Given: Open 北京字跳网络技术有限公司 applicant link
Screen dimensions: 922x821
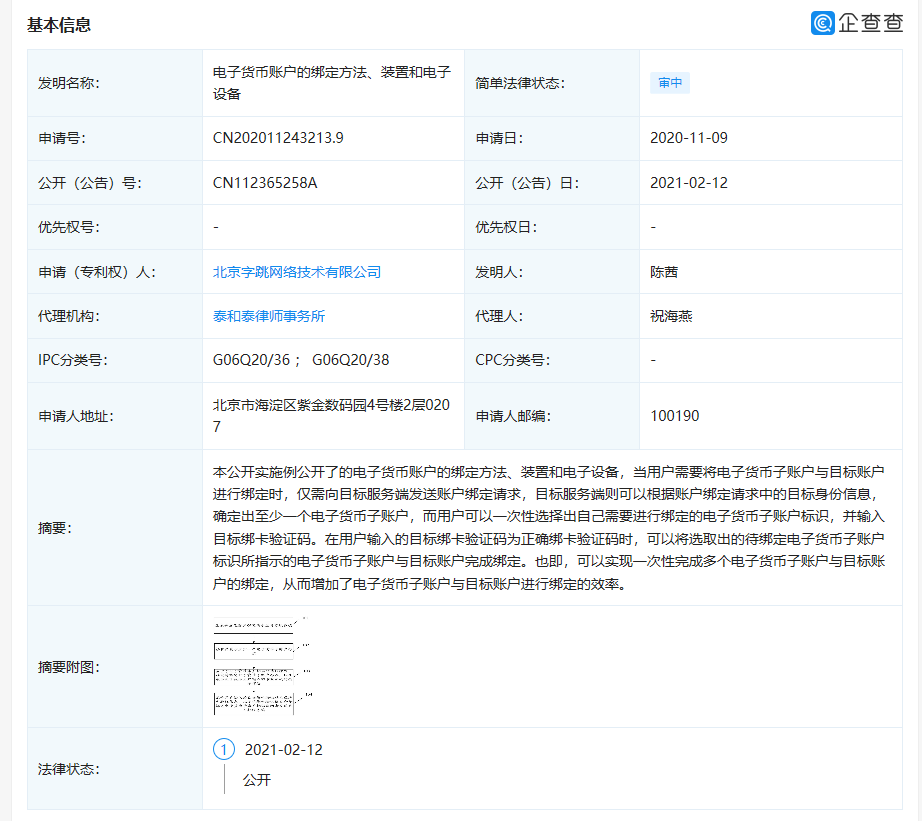Looking at the screenshot, I should pyautogui.click(x=296, y=272).
